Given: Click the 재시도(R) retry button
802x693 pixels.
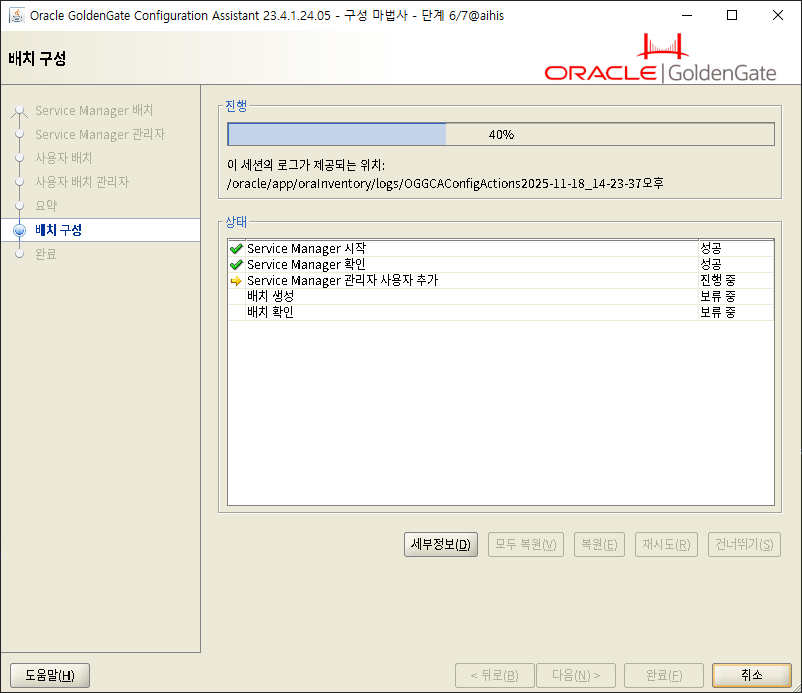Looking at the screenshot, I should (666, 545).
